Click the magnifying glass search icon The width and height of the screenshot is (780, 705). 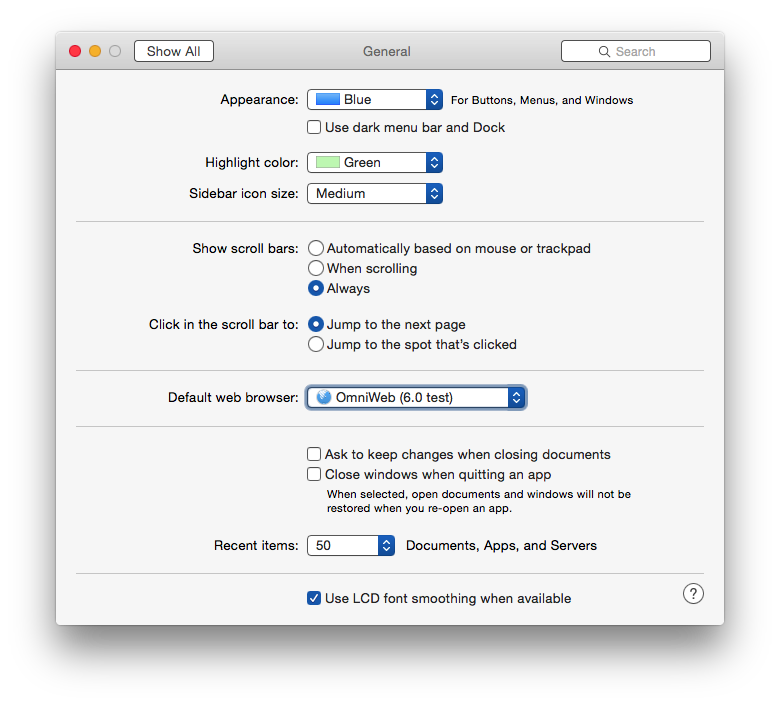click(604, 52)
